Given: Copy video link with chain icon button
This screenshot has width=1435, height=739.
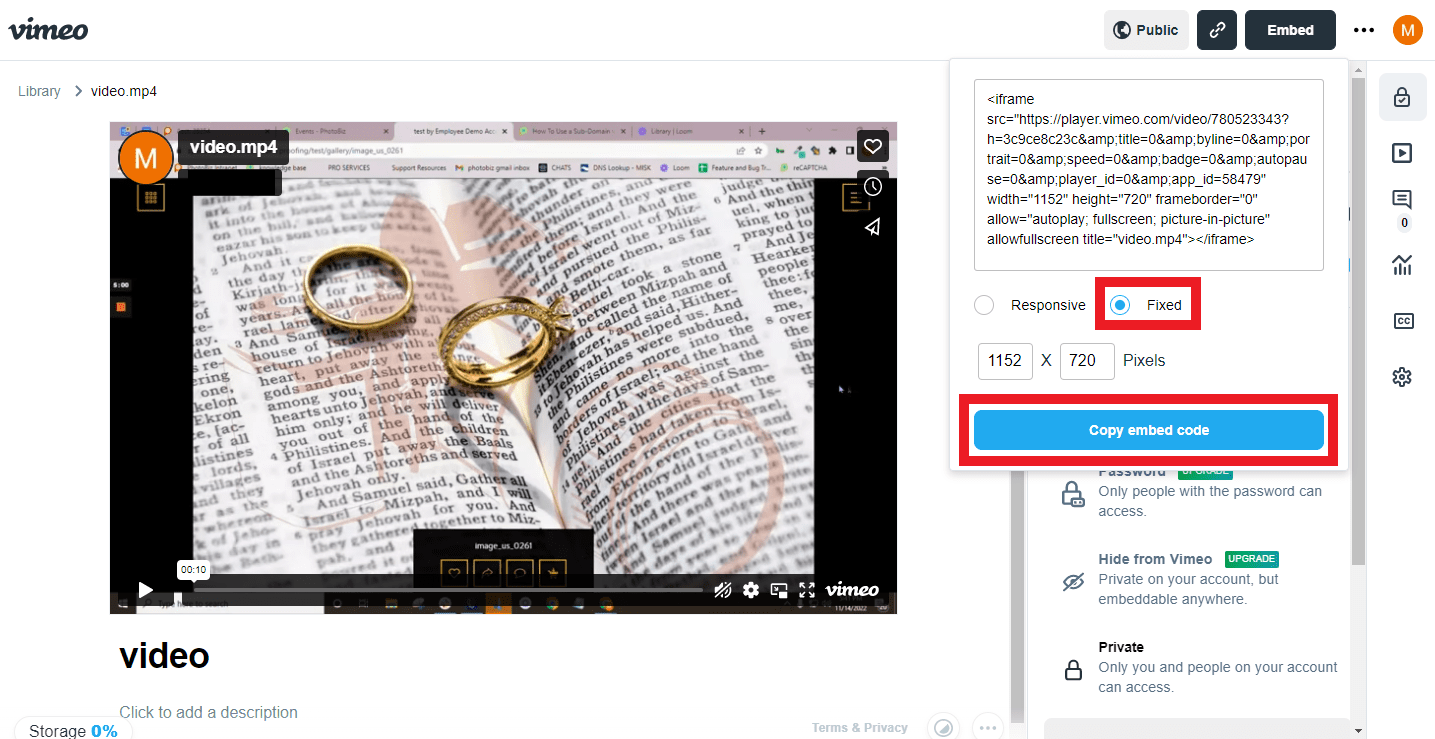Looking at the screenshot, I should (x=1217, y=30).
